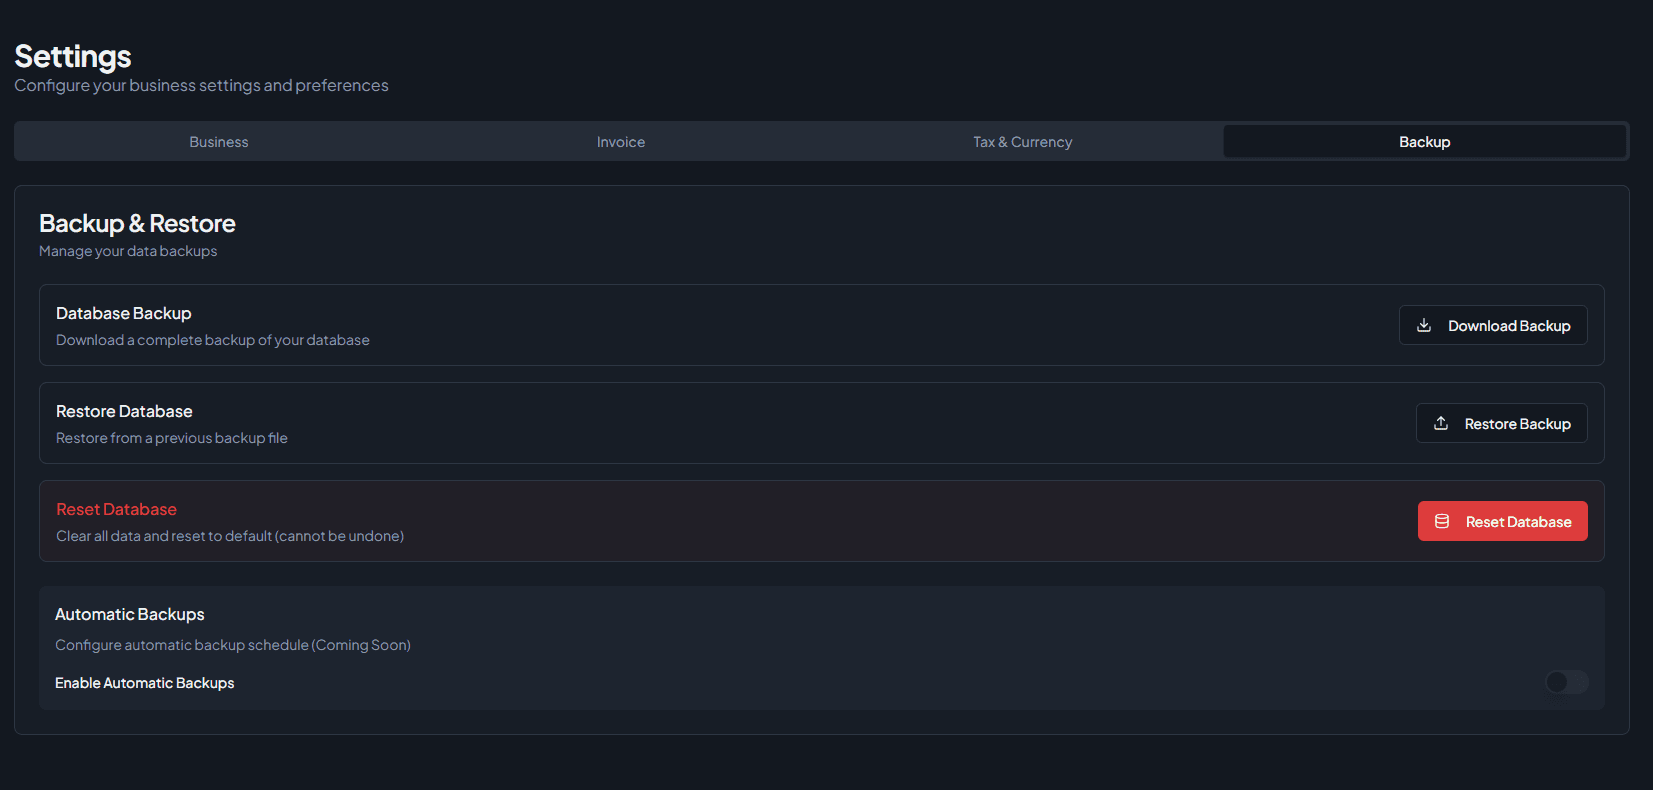Screen dimensions: 1653x790
Task: Enable the Automatic Backups switch
Action: 1566,682
